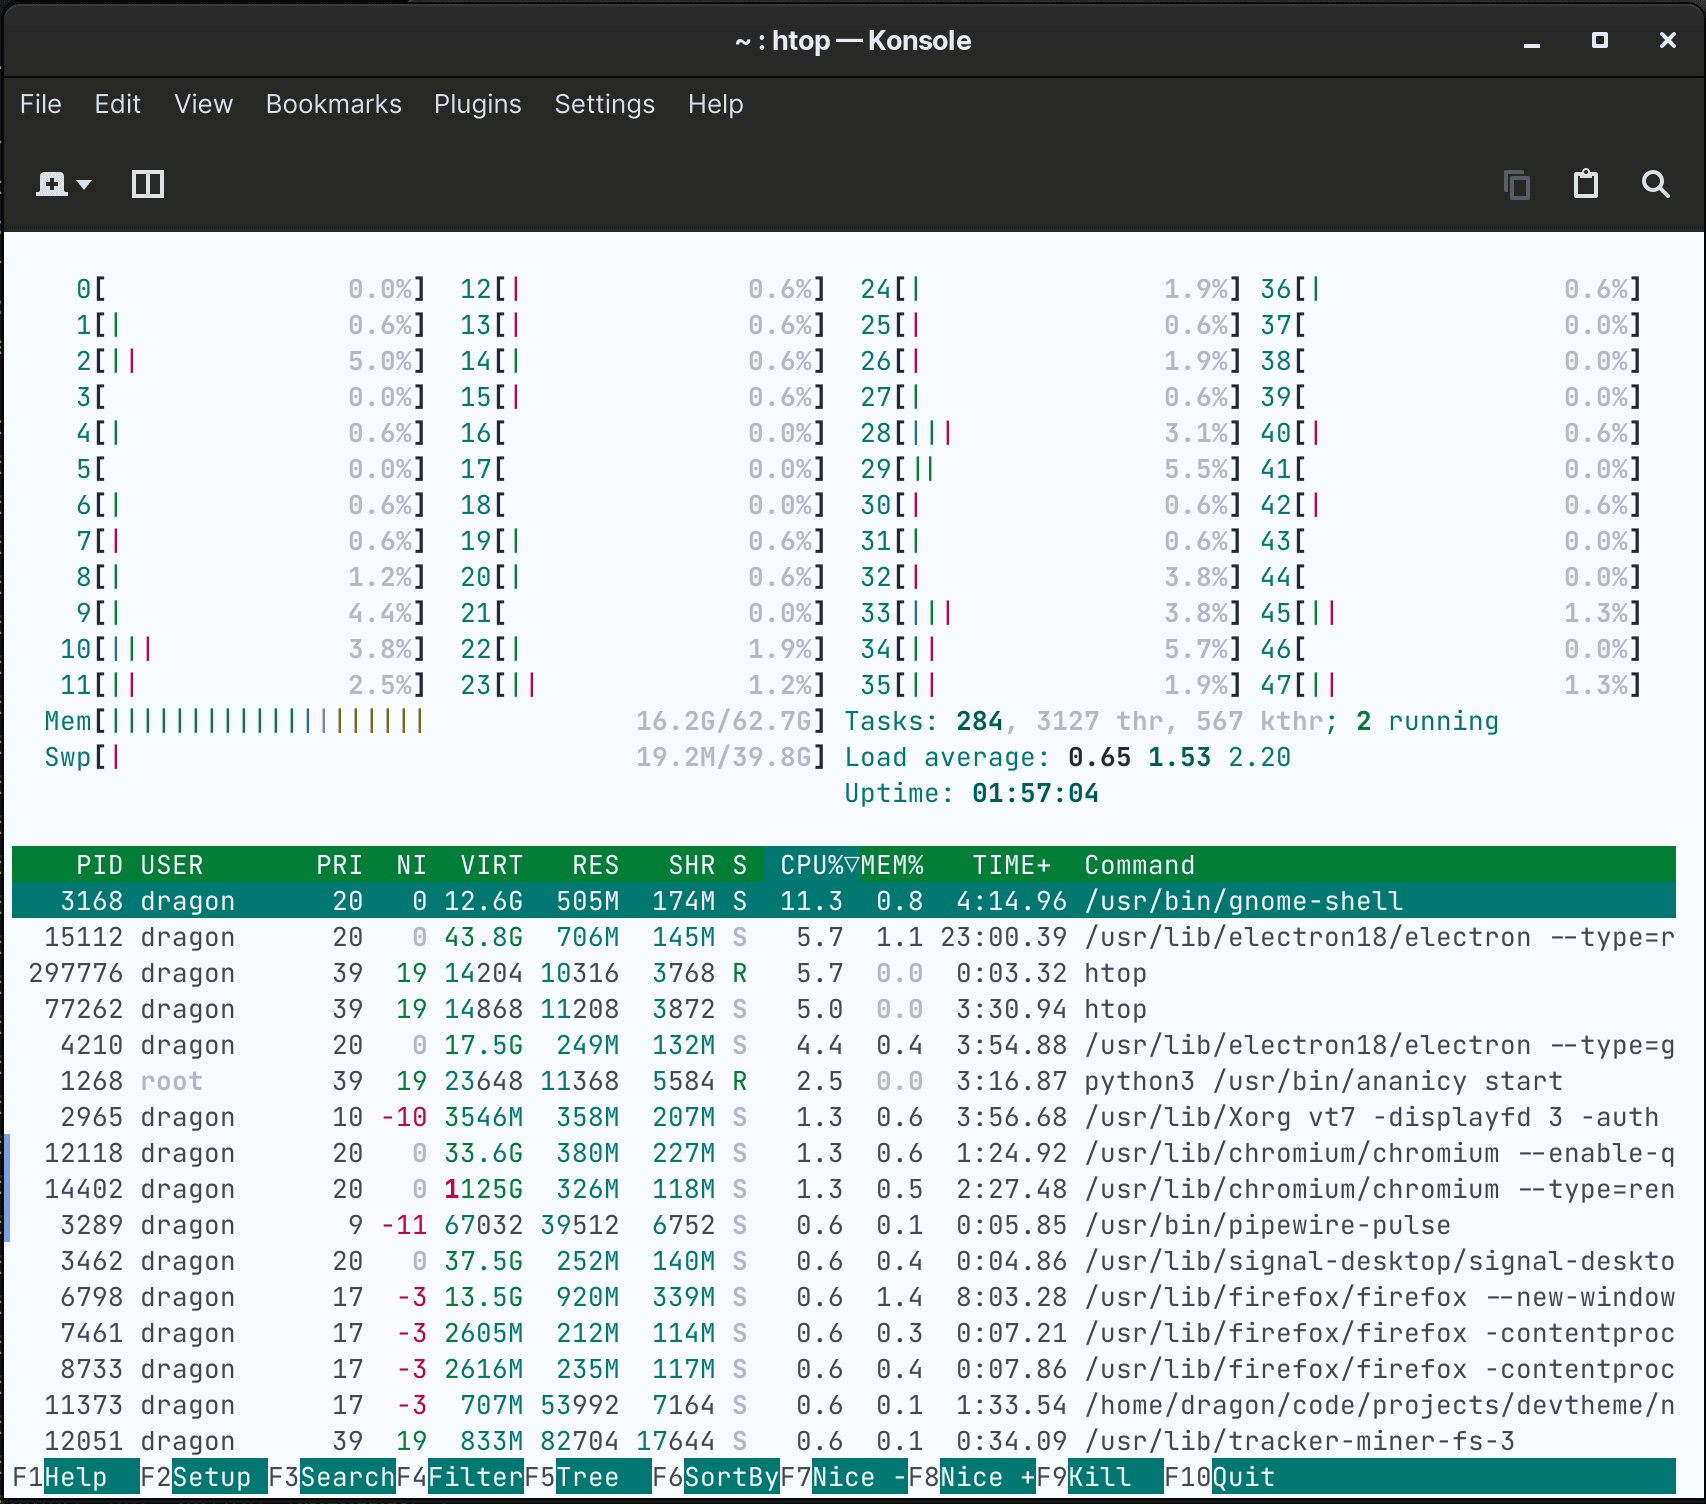Screen dimensions: 1706x1504
Task: Select htop process with PID 297776
Action: (x=844, y=973)
